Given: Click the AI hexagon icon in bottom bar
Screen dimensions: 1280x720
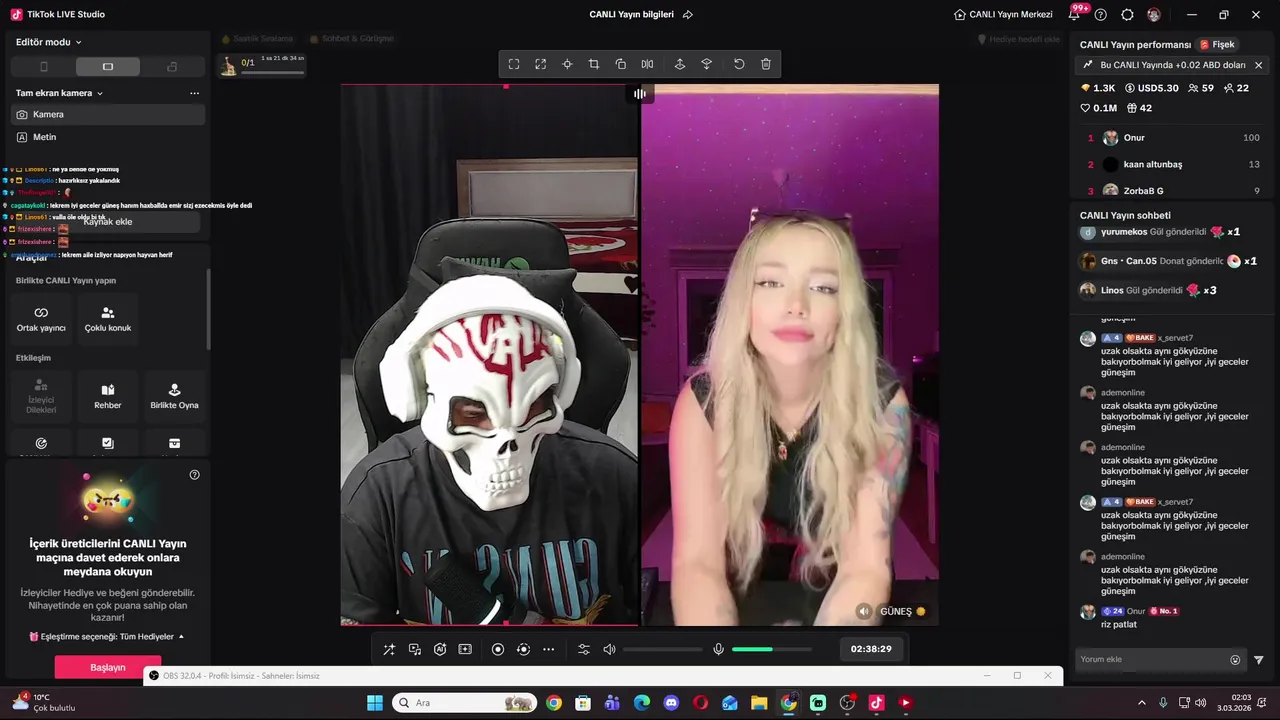Looking at the screenshot, I should point(440,649).
